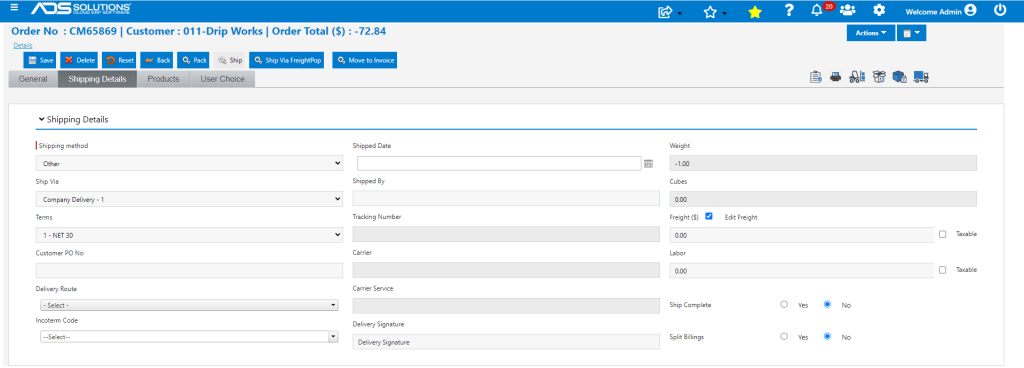Click the Labor amount field
The image size is (1024, 368).
pyautogui.click(x=802, y=270)
